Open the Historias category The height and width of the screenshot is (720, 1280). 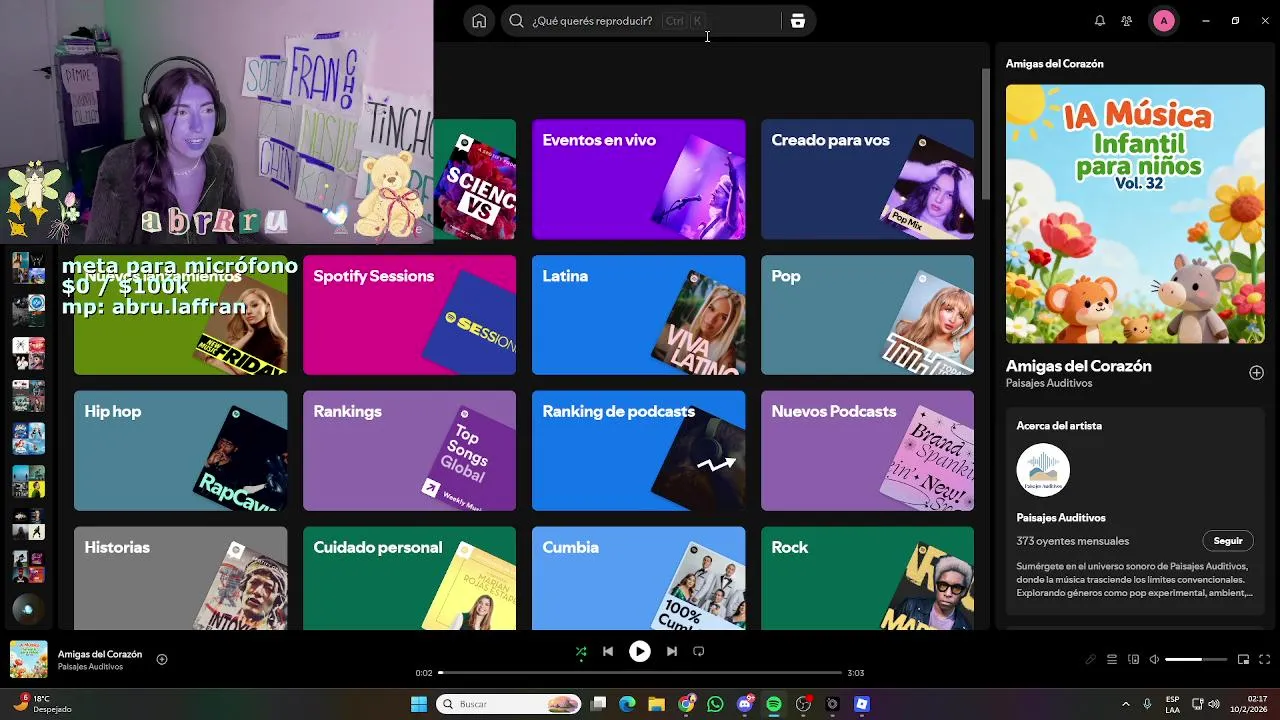181,578
